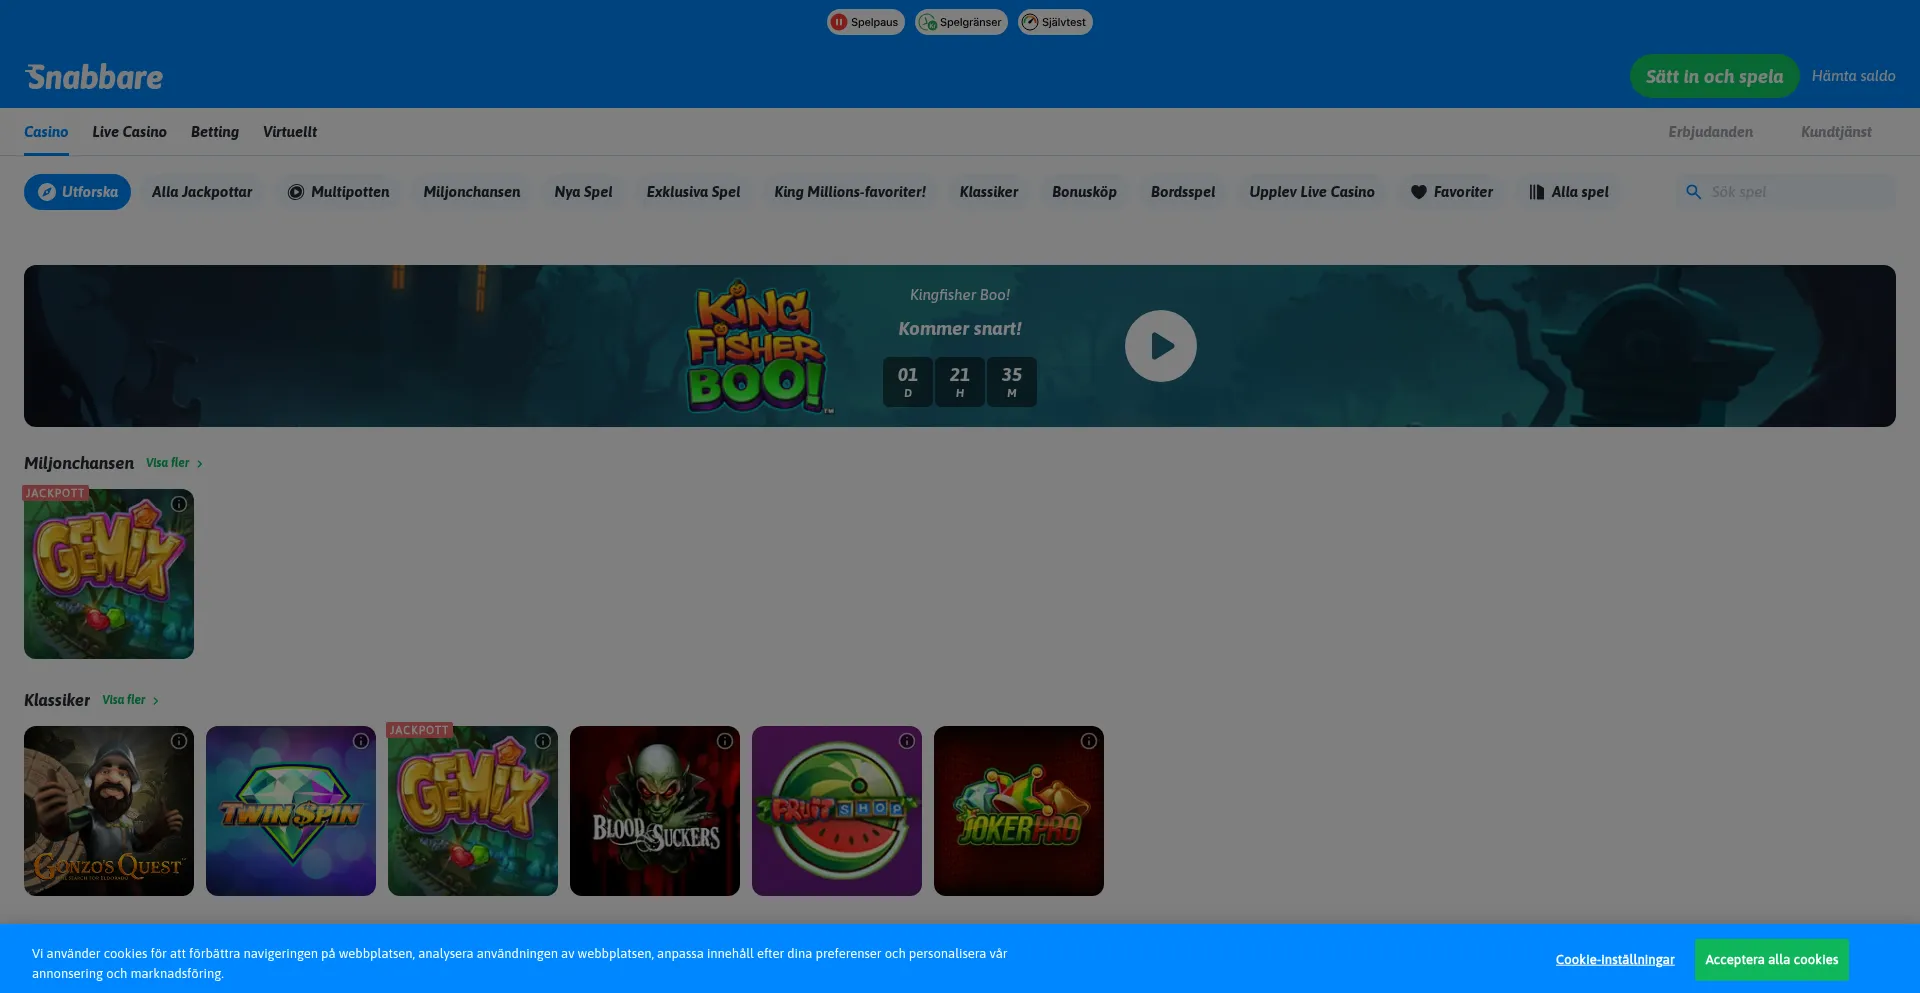
Task: Click Acceptera alla cookies
Action: [1771, 960]
